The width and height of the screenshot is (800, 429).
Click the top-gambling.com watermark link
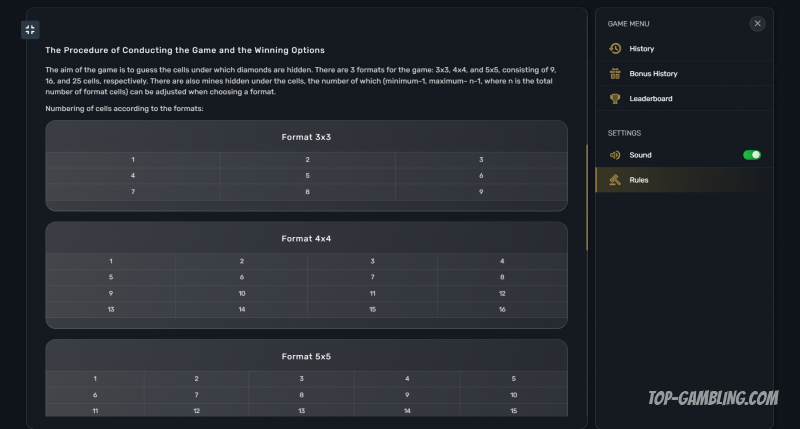point(713,398)
